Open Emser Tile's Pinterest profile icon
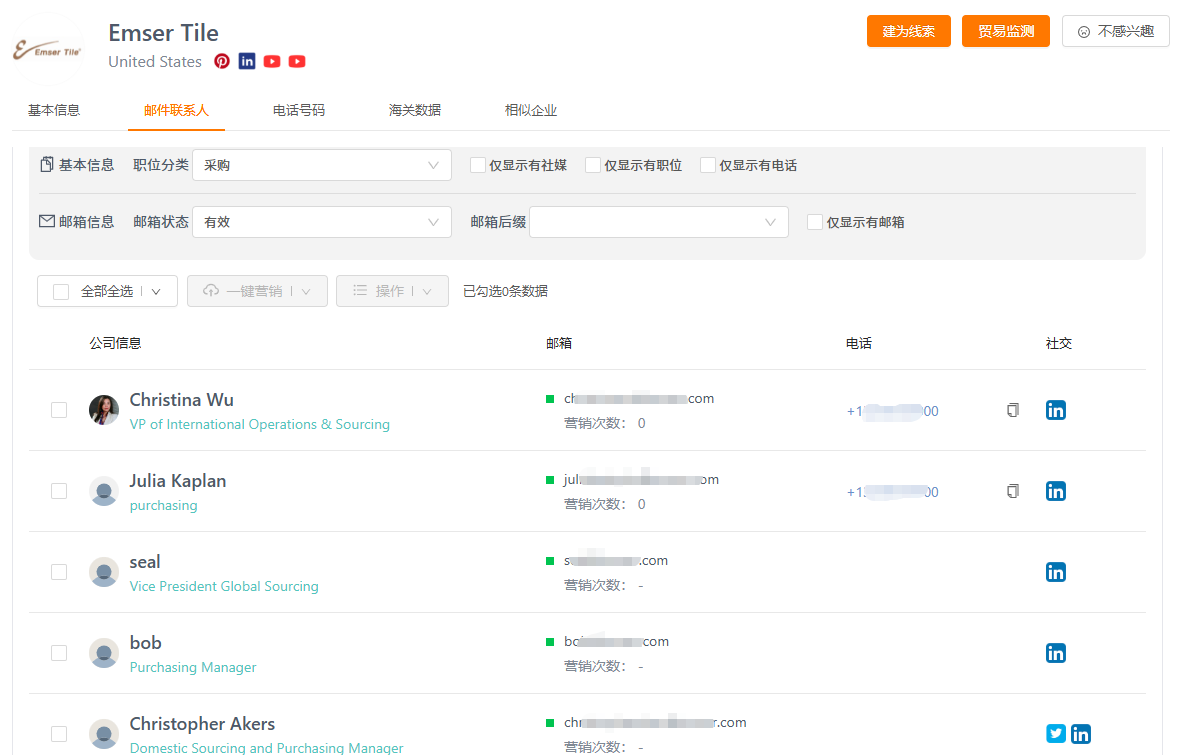Image resolution: width=1185 pixels, height=755 pixels. coord(221,61)
